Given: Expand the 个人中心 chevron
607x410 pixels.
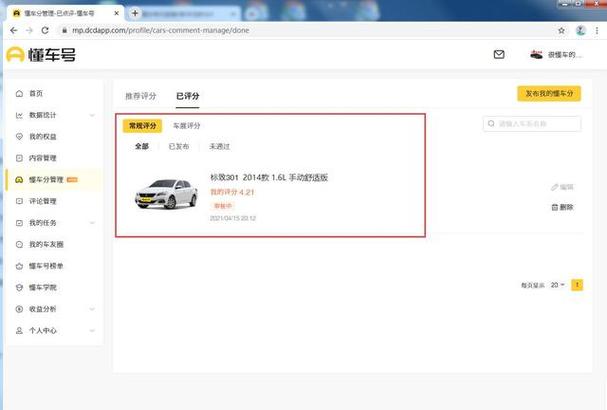Looking at the screenshot, I should click(x=92, y=331).
